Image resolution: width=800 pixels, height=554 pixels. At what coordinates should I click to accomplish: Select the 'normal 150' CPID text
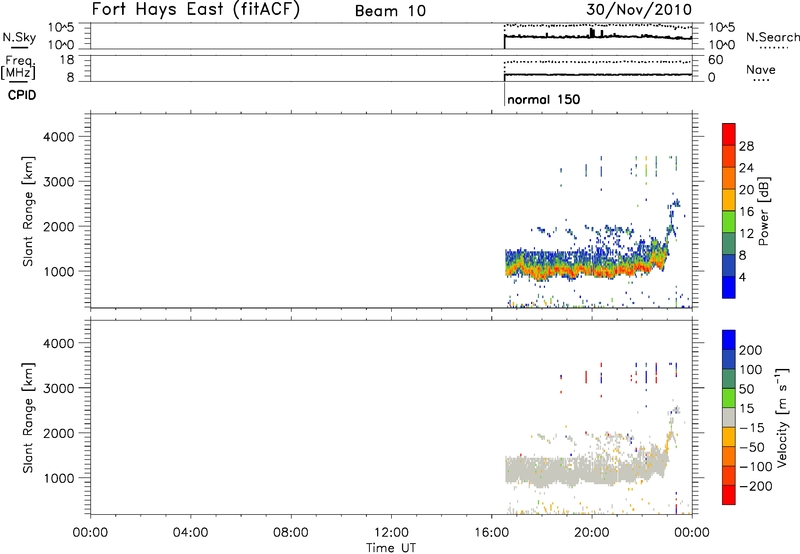tap(544, 99)
